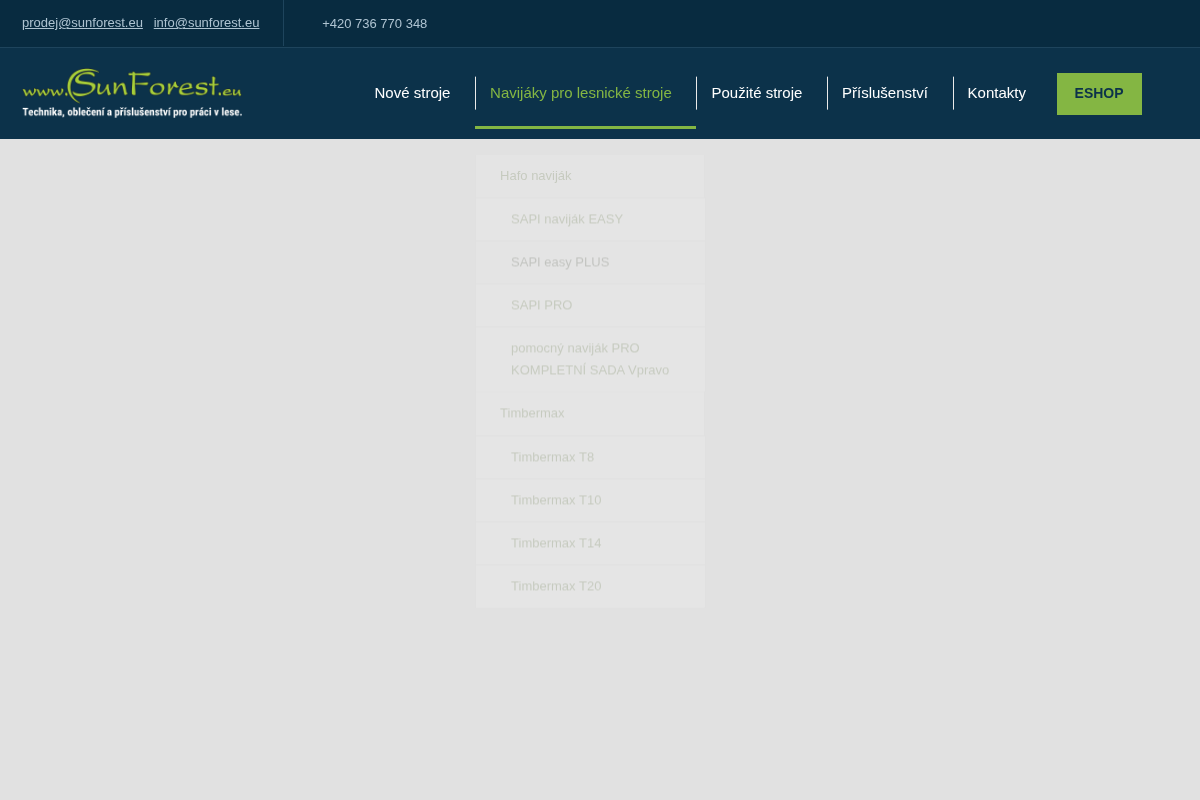Select SAPI naviják EASY item

pyautogui.click(x=590, y=219)
